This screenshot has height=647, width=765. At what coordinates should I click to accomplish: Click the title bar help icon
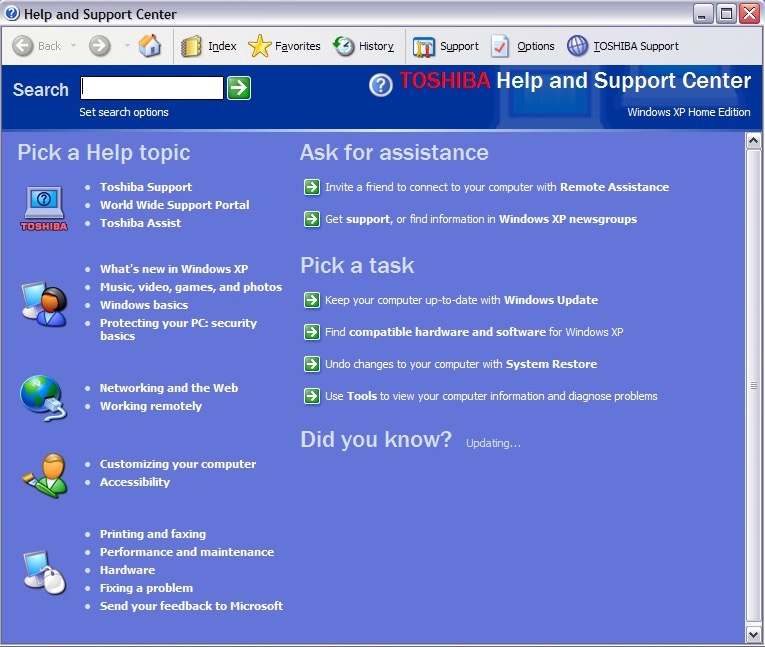click(x=12, y=14)
